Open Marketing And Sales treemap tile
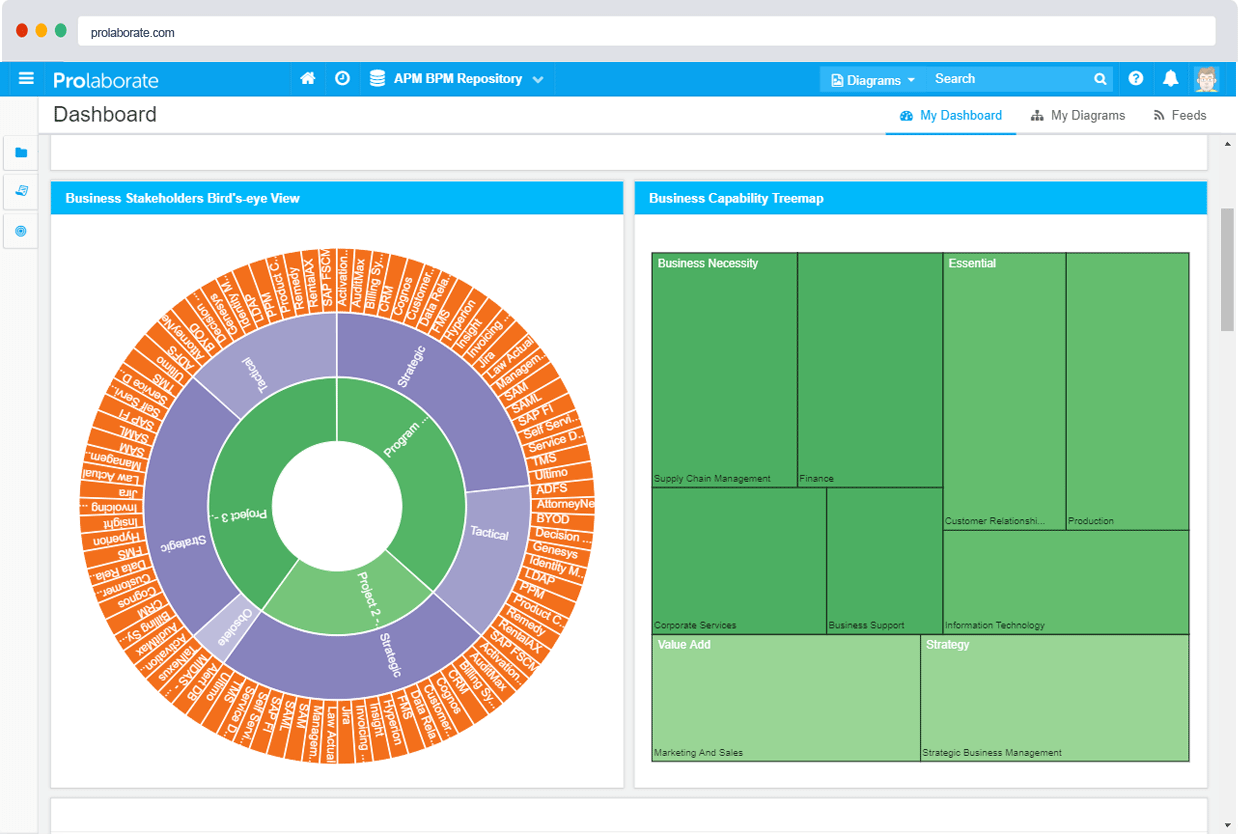Viewport: 1238px width, 834px height. pos(786,698)
